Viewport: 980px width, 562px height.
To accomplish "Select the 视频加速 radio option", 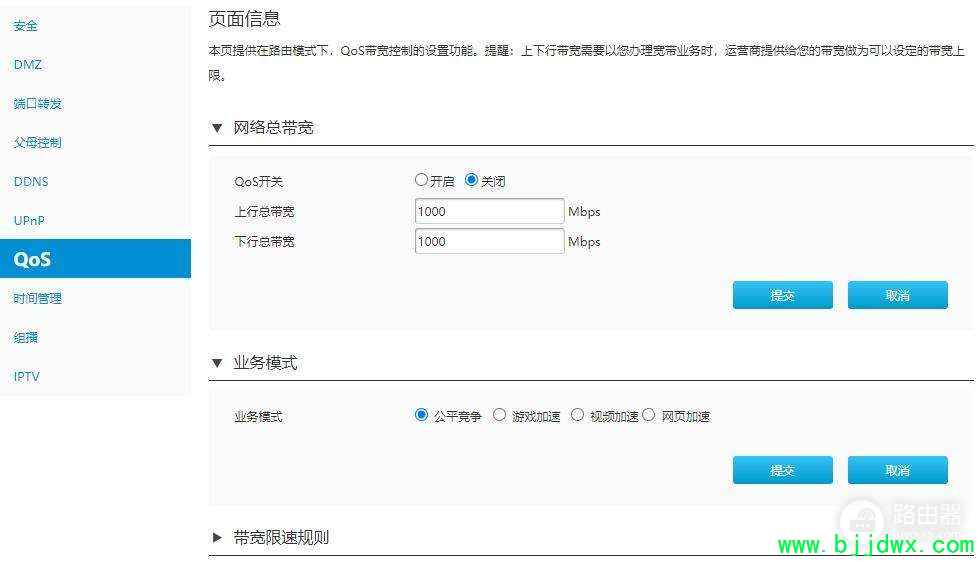I will point(578,414).
